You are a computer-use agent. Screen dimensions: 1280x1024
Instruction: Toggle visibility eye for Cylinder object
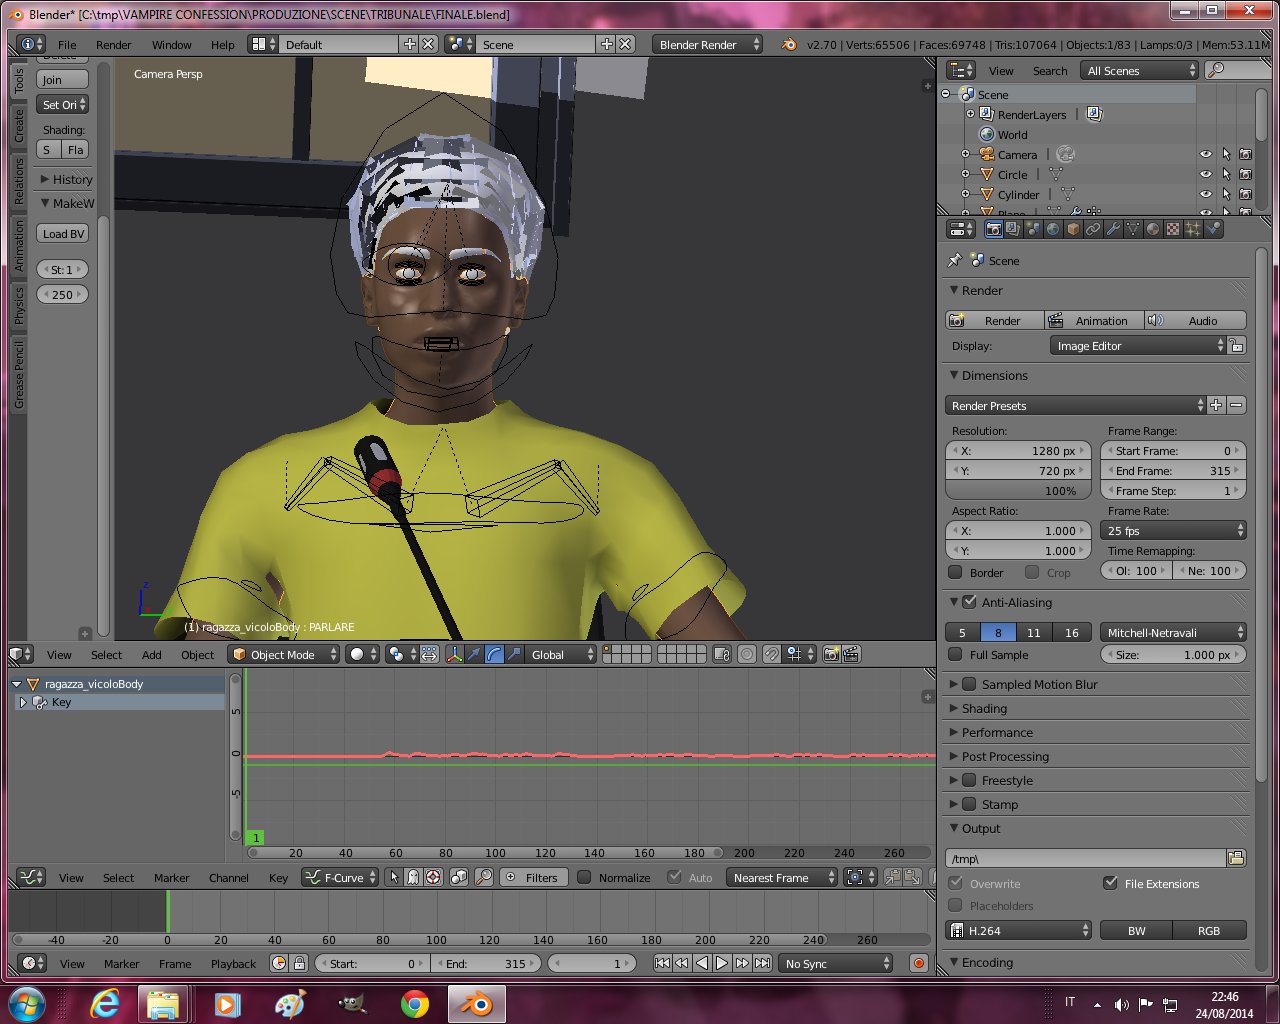click(1205, 194)
